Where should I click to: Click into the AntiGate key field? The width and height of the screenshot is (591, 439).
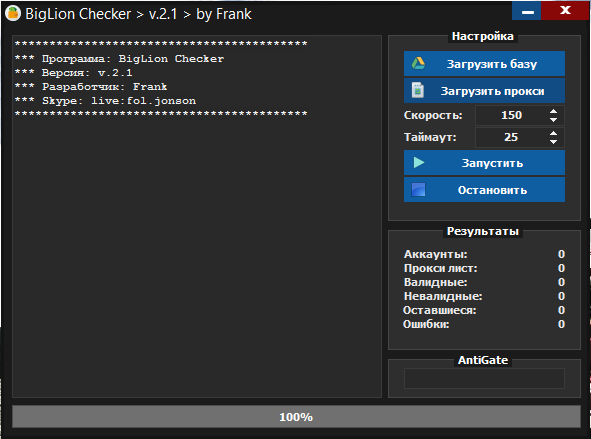click(484, 378)
